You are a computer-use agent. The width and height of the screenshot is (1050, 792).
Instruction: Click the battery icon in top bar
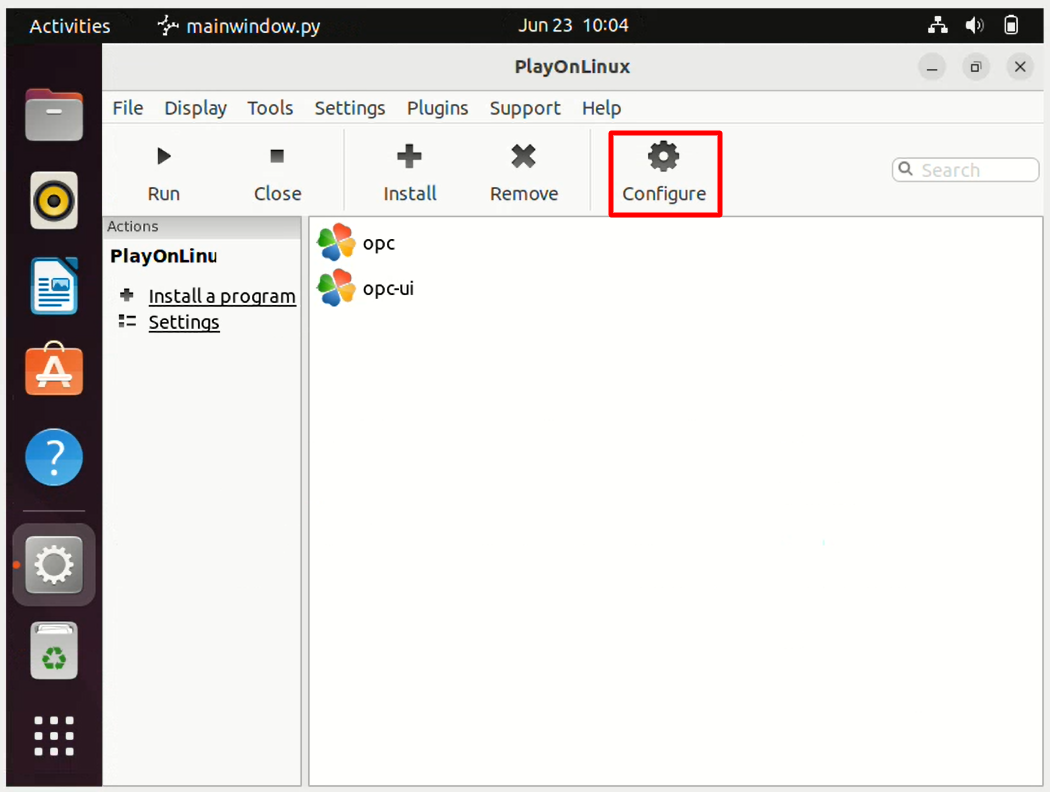[x=1011, y=25]
